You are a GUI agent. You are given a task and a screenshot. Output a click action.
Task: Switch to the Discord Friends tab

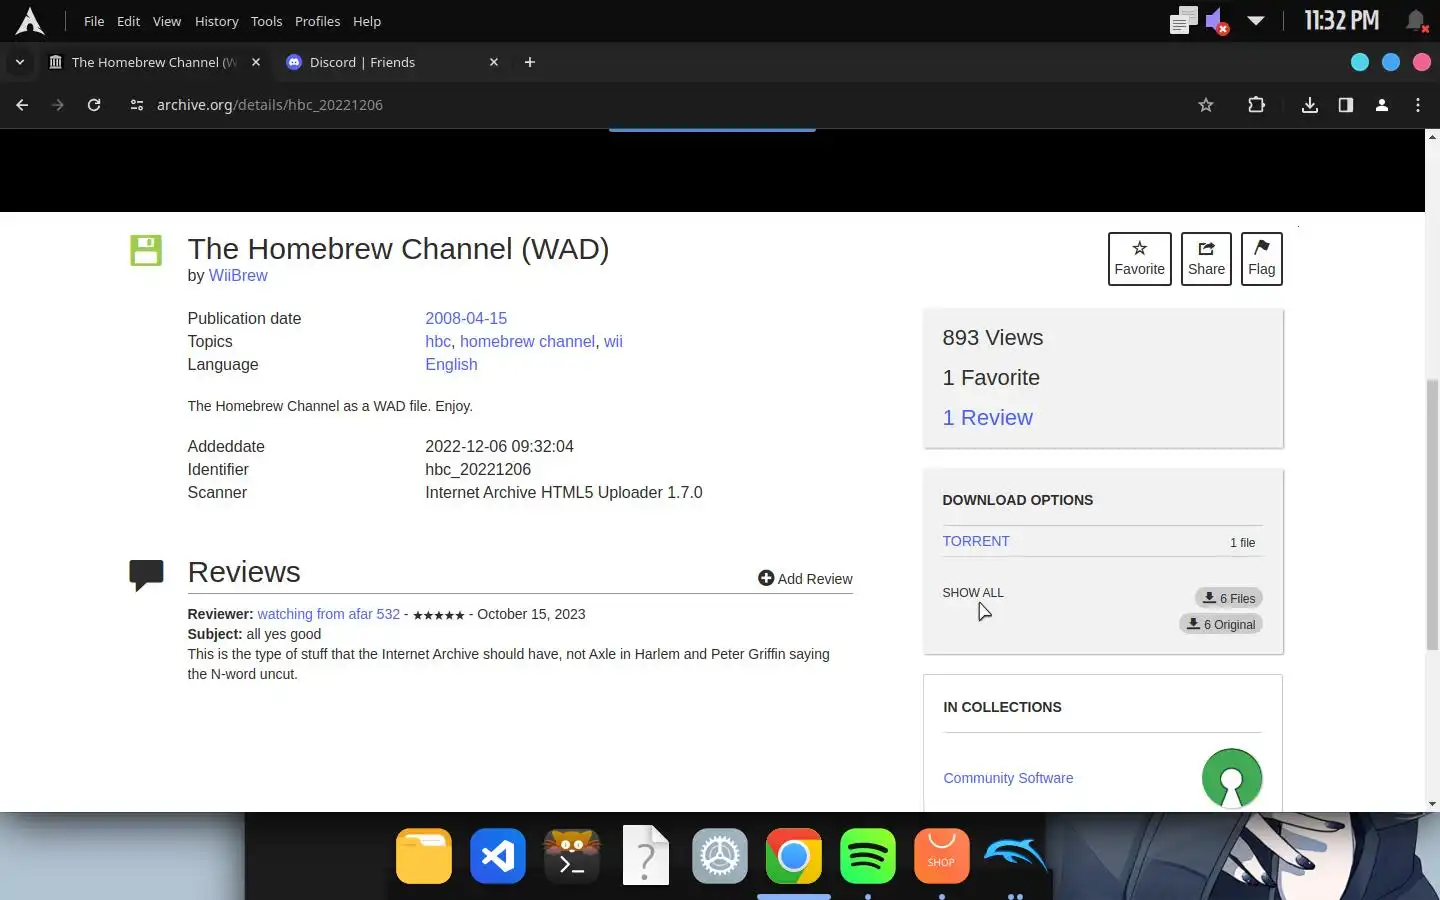391,62
